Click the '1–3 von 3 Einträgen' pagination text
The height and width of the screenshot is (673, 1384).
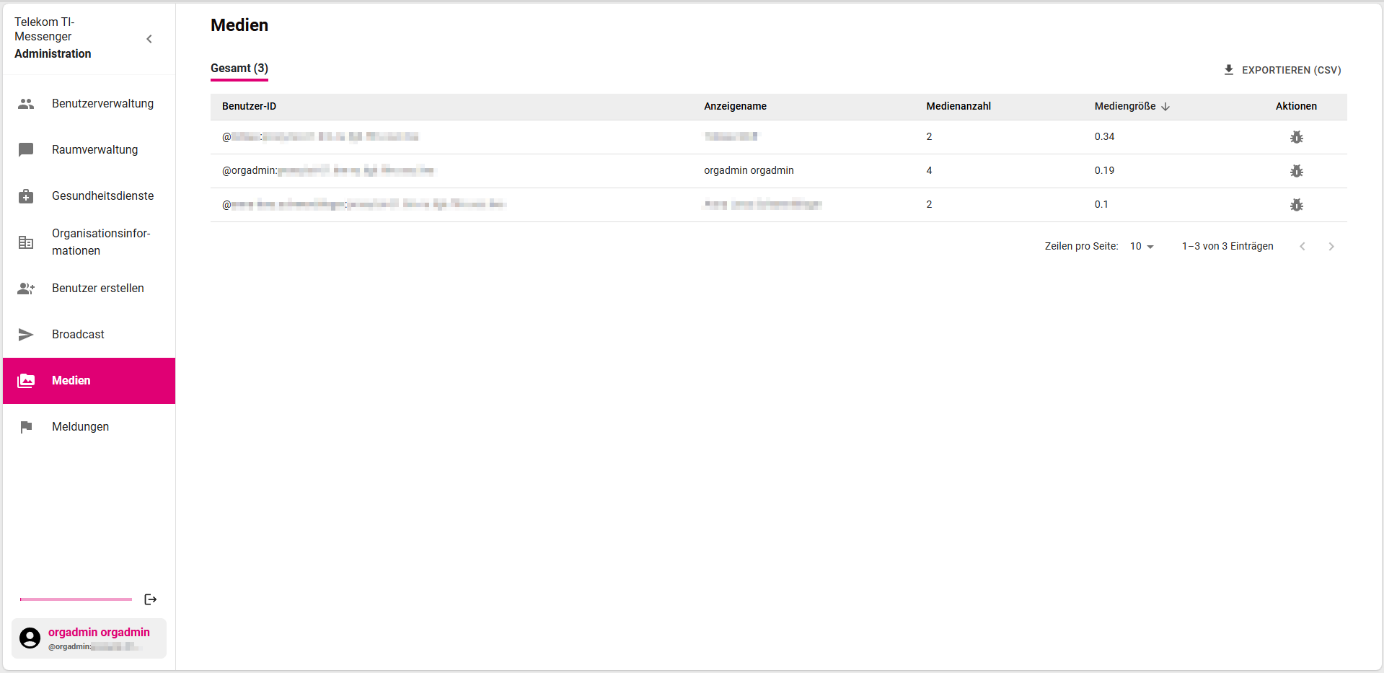pos(1228,246)
